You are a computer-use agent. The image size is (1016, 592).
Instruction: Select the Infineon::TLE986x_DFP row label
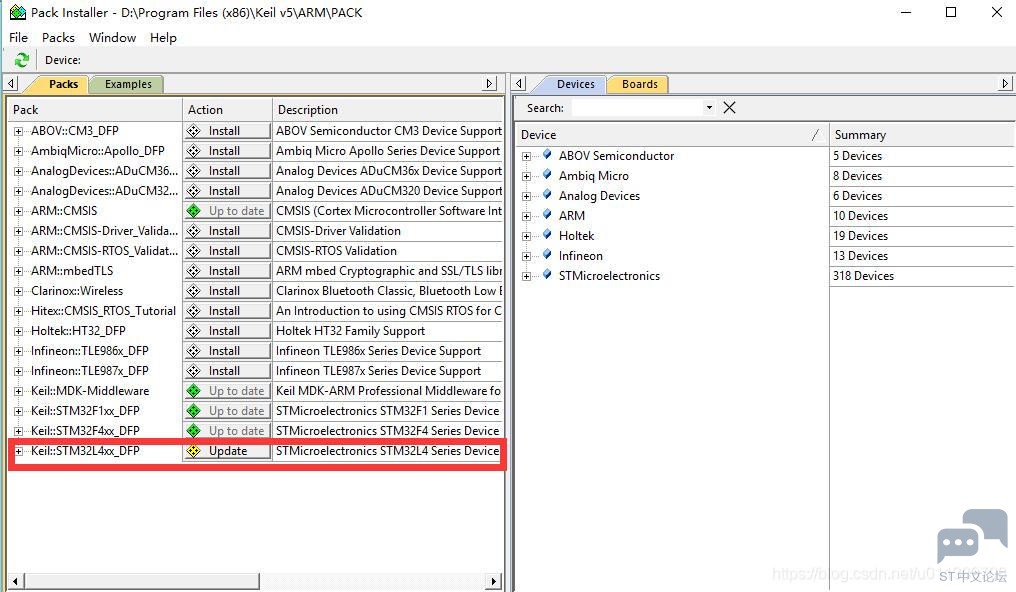point(89,351)
